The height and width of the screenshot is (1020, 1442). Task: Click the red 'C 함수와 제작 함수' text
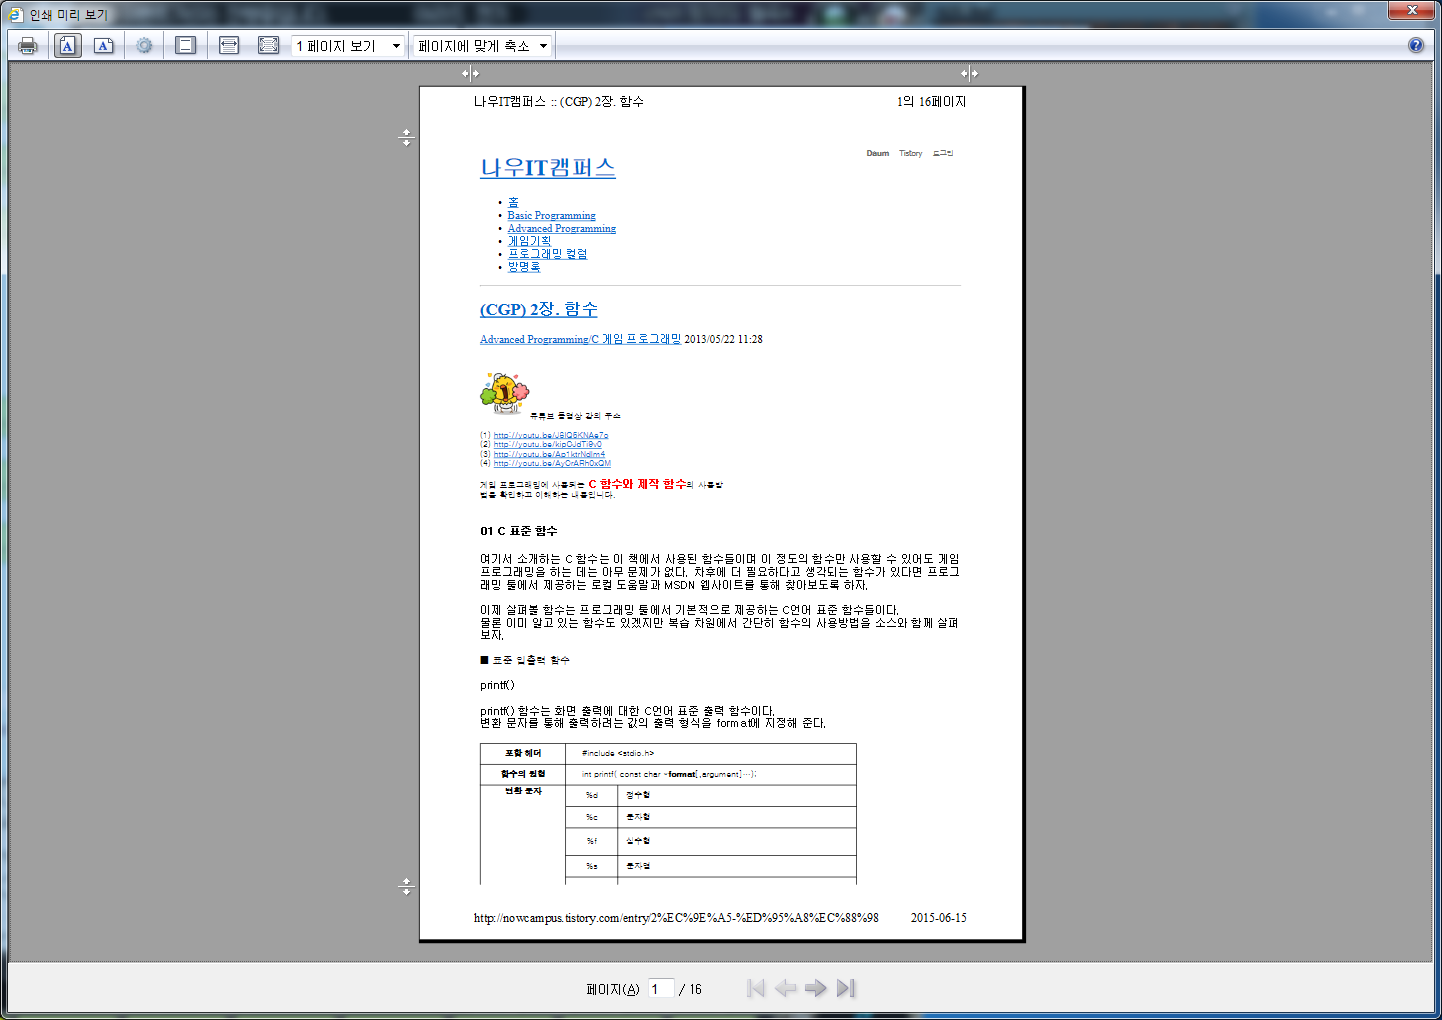coord(637,484)
